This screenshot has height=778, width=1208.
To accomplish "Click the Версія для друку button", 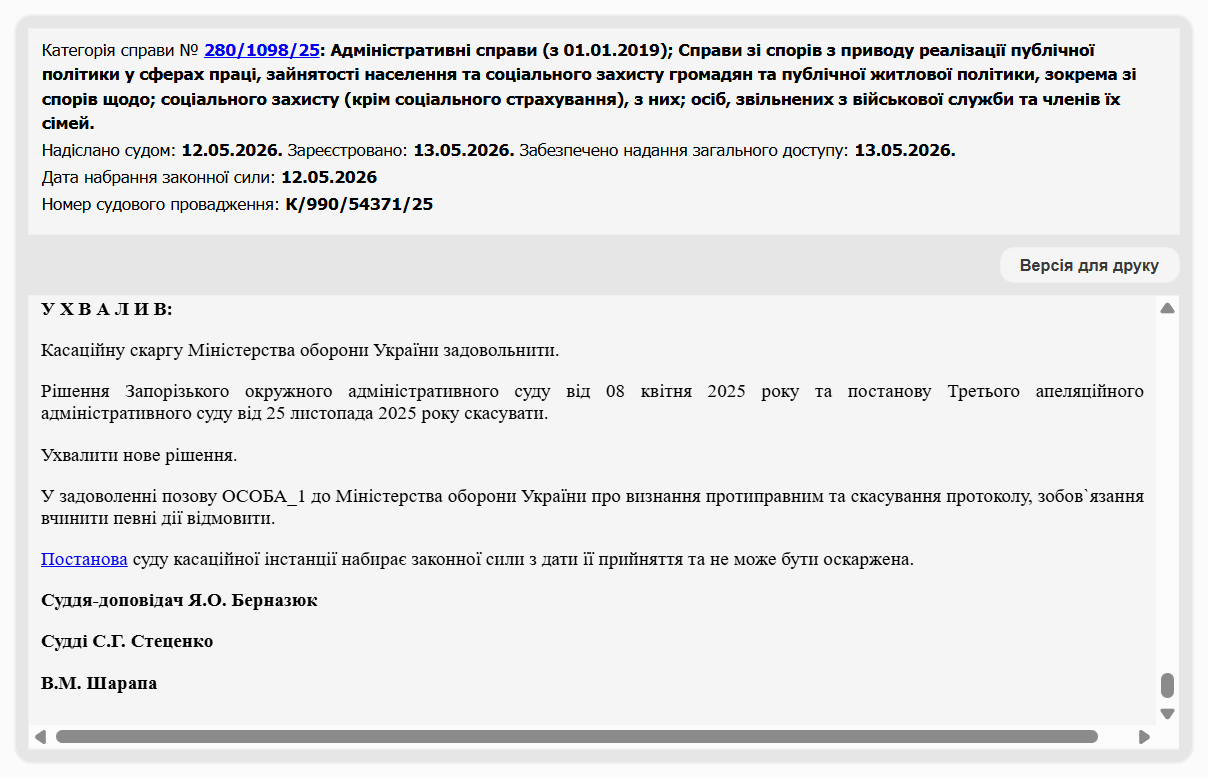I will [x=1089, y=266].
